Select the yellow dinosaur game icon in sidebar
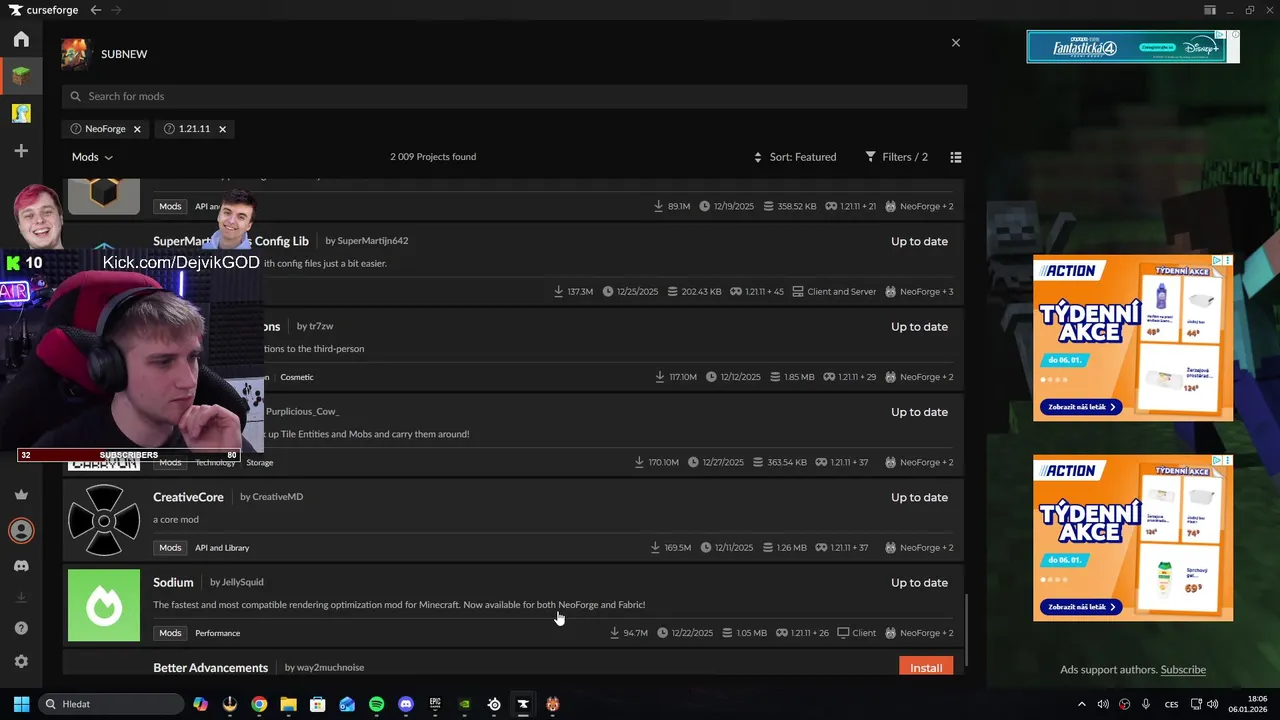1280x720 pixels. point(21,113)
